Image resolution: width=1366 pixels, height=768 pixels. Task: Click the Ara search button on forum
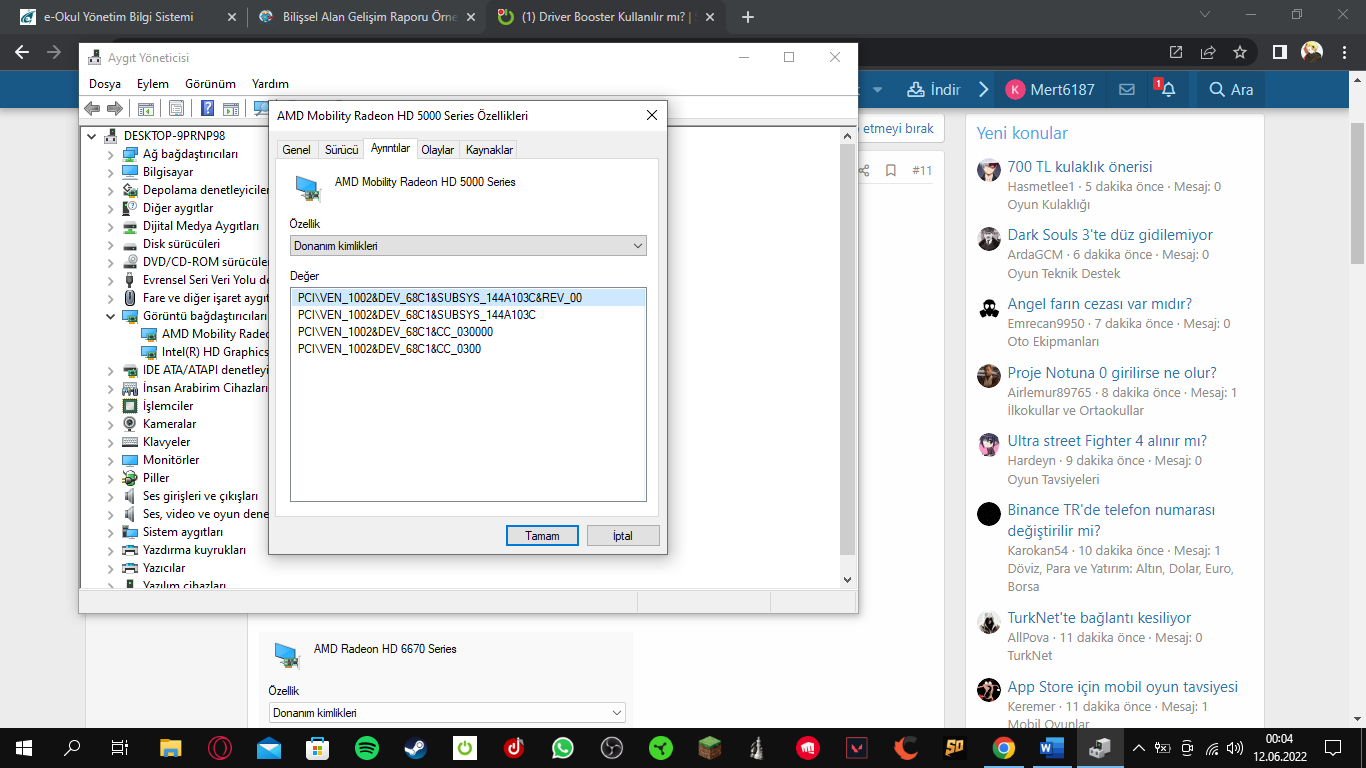pos(1231,89)
